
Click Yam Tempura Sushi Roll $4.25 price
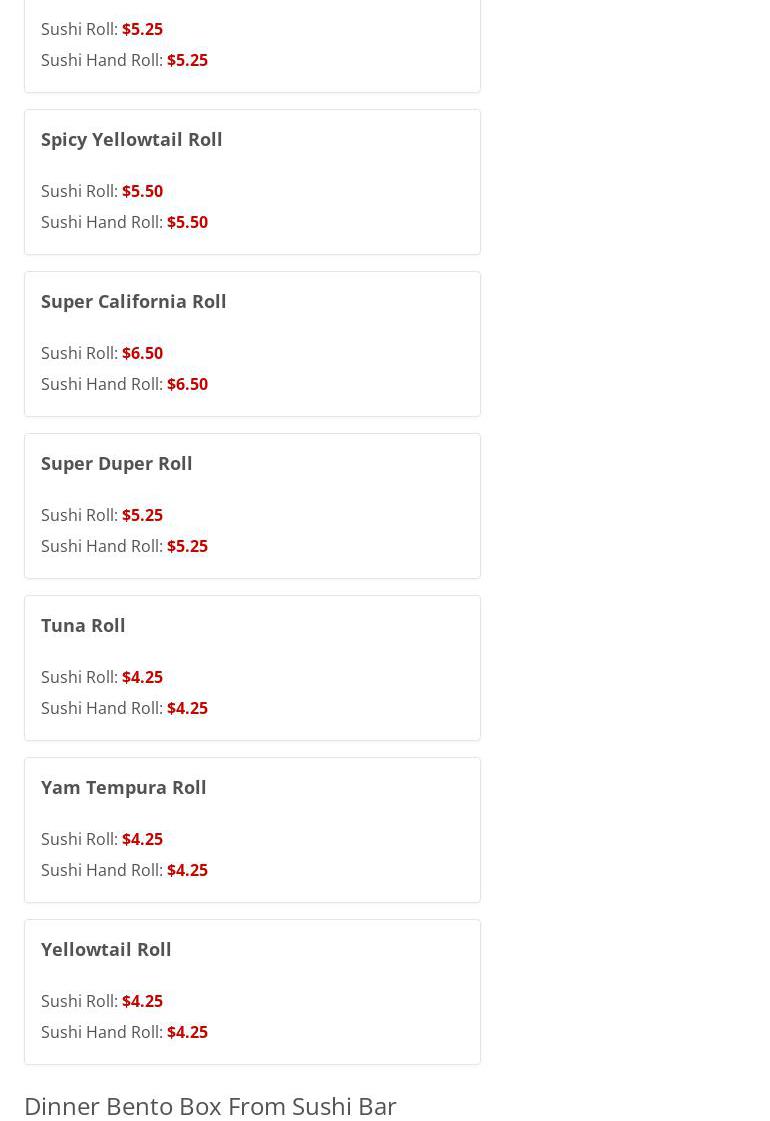[x=142, y=839]
